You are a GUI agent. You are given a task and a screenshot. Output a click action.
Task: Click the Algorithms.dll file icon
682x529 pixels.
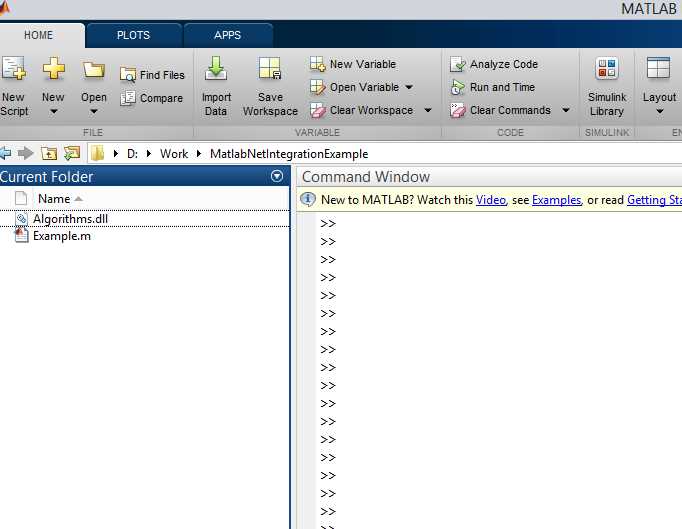(21, 219)
